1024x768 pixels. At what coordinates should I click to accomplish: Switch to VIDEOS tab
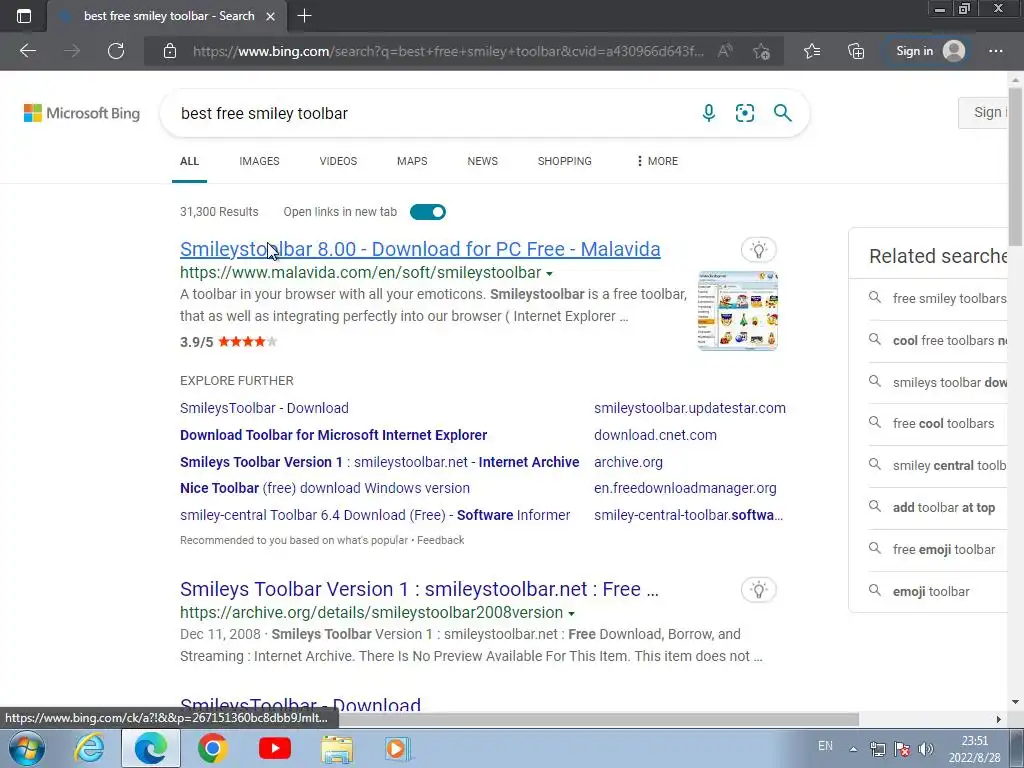pos(338,161)
